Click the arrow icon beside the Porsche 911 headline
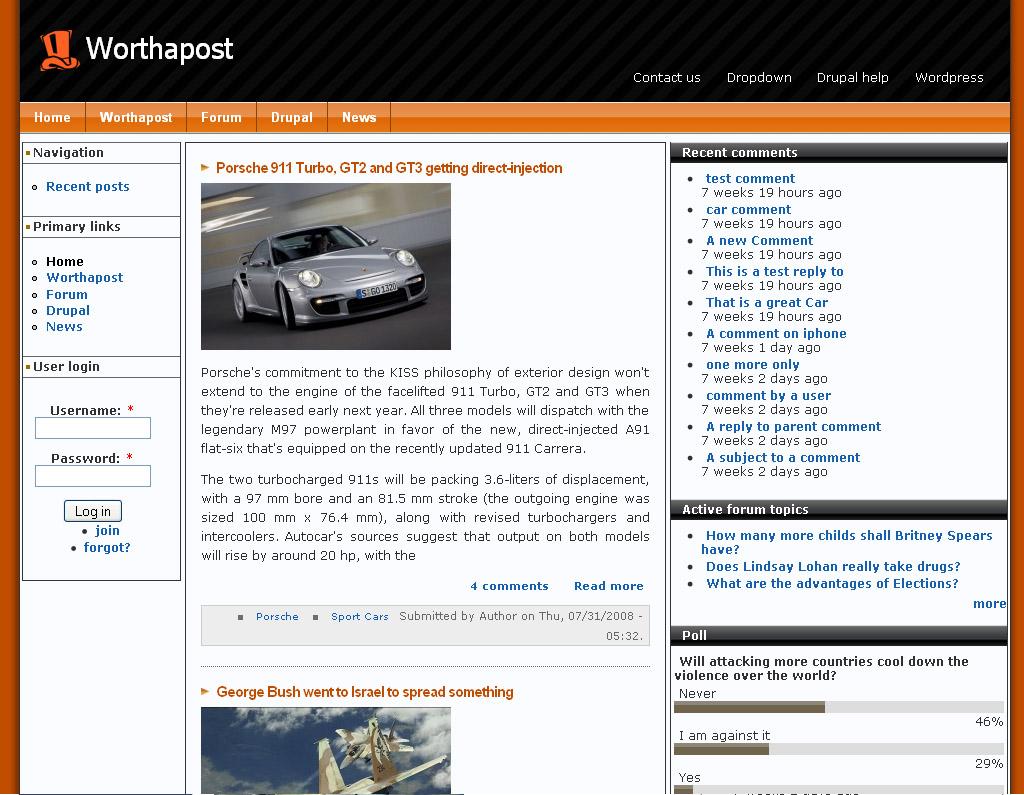The height and width of the screenshot is (795, 1024). (x=204, y=168)
